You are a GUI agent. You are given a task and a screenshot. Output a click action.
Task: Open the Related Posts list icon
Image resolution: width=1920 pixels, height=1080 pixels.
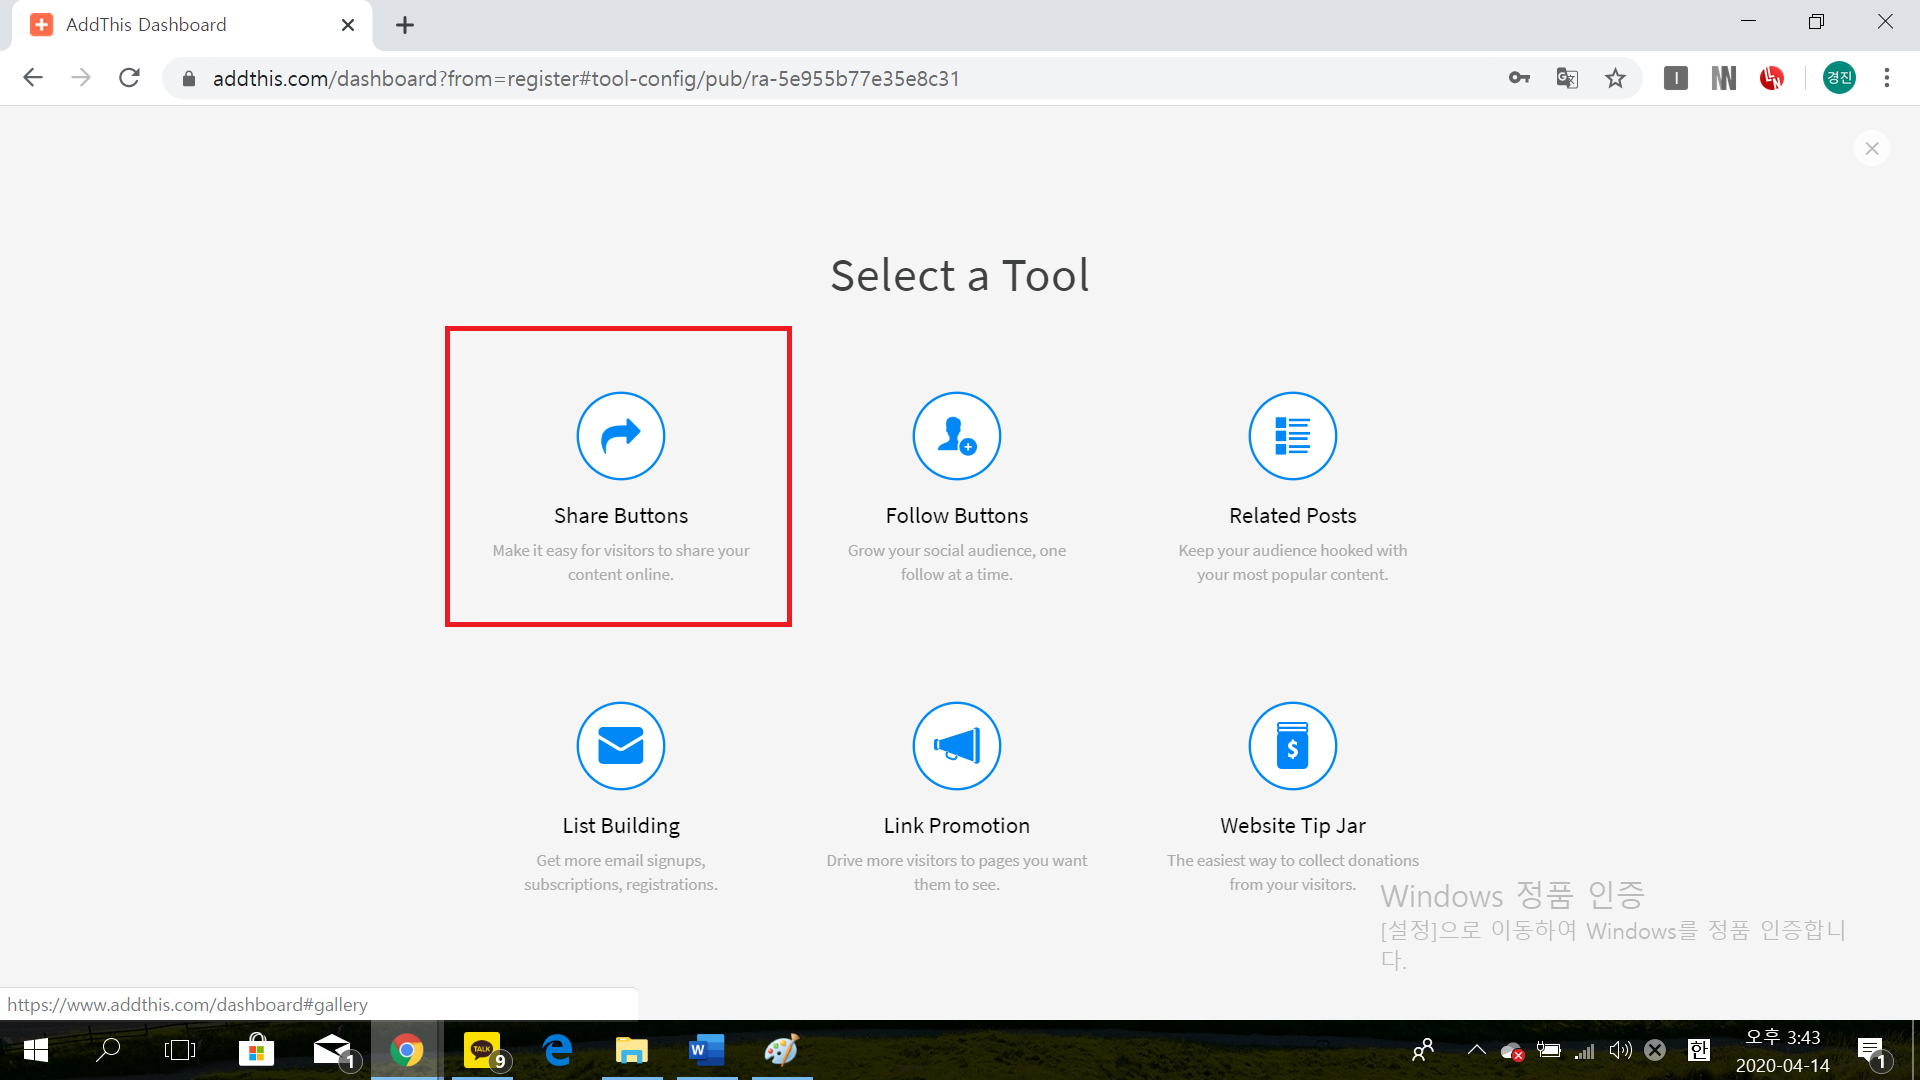1292,436
